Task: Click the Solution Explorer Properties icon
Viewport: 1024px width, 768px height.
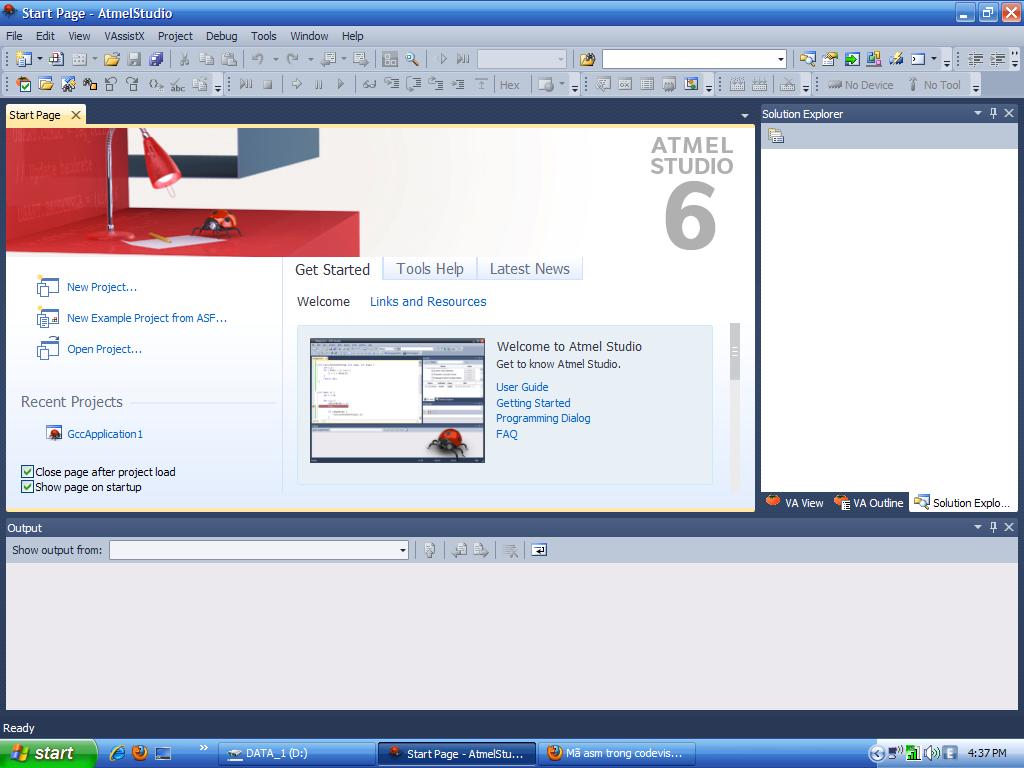Action: [776, 136]
